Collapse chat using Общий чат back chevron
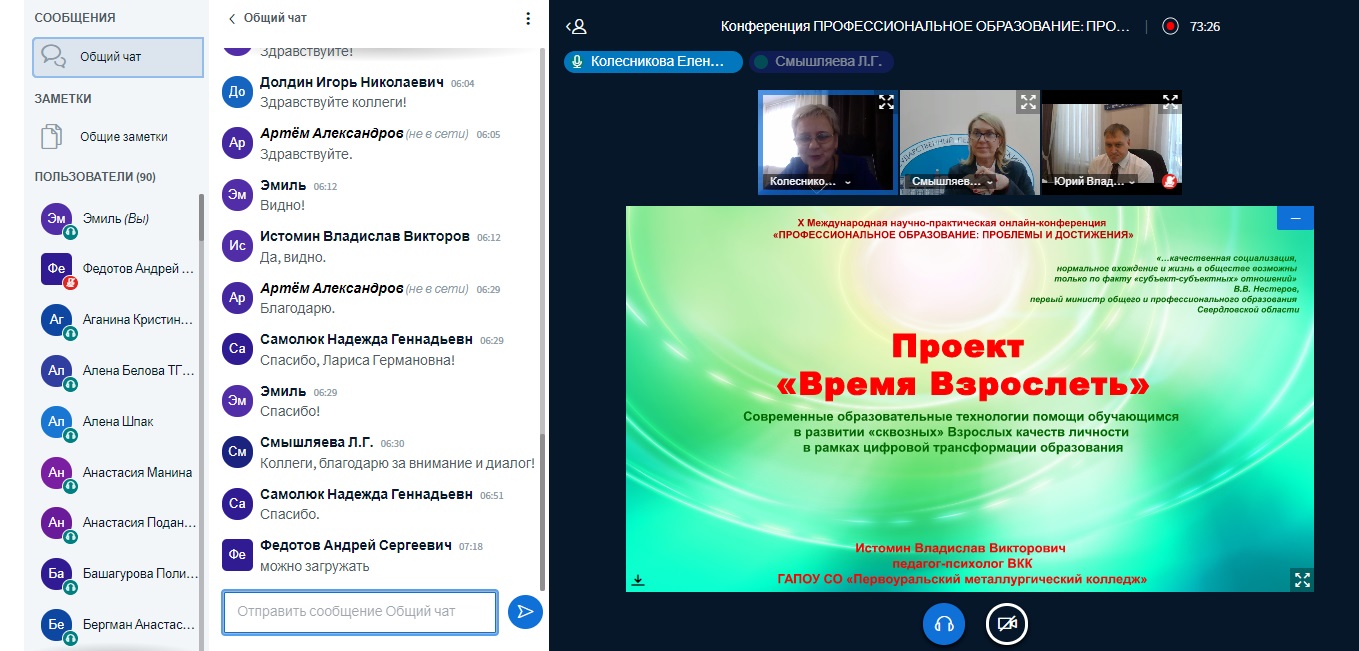This screenshot has width=1359, height=651. click(x=233, y=18)
